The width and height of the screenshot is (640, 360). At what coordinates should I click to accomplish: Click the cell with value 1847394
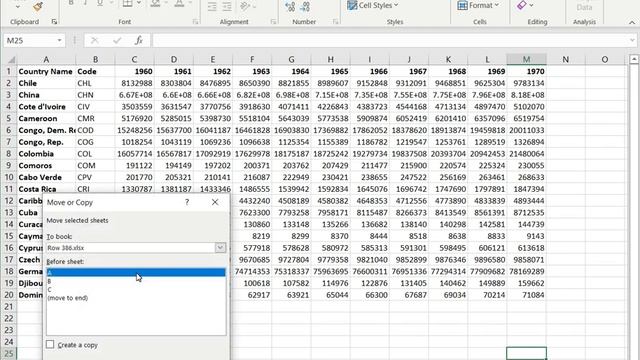[x=527, y=189]
